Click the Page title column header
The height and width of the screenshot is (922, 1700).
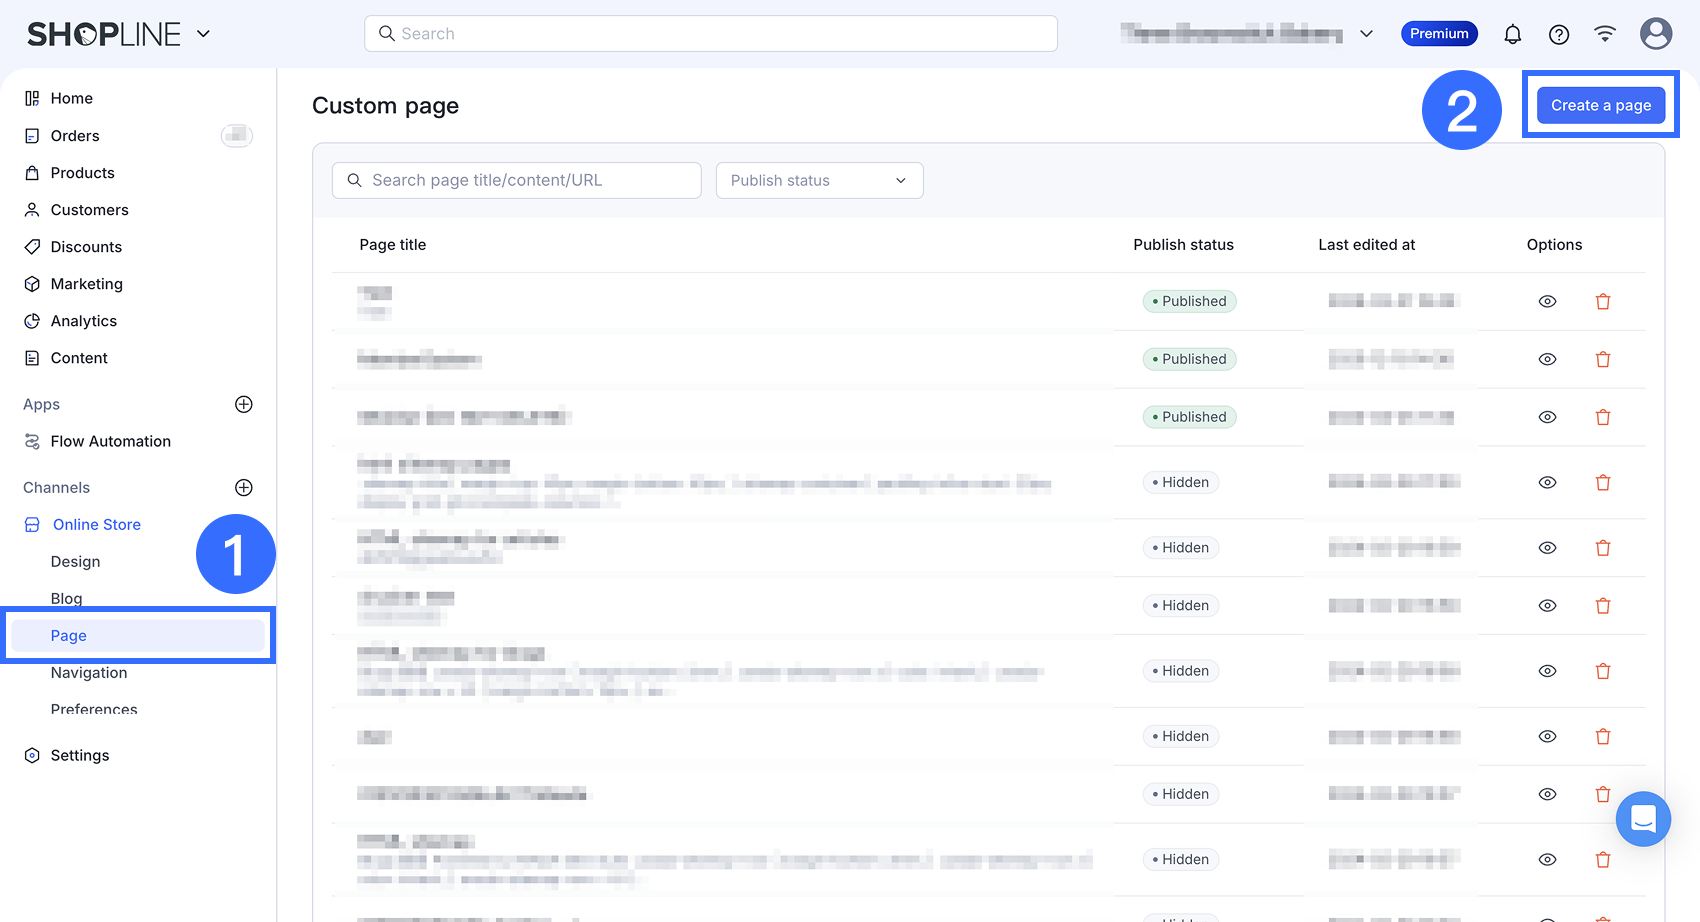tap(393, 245)
